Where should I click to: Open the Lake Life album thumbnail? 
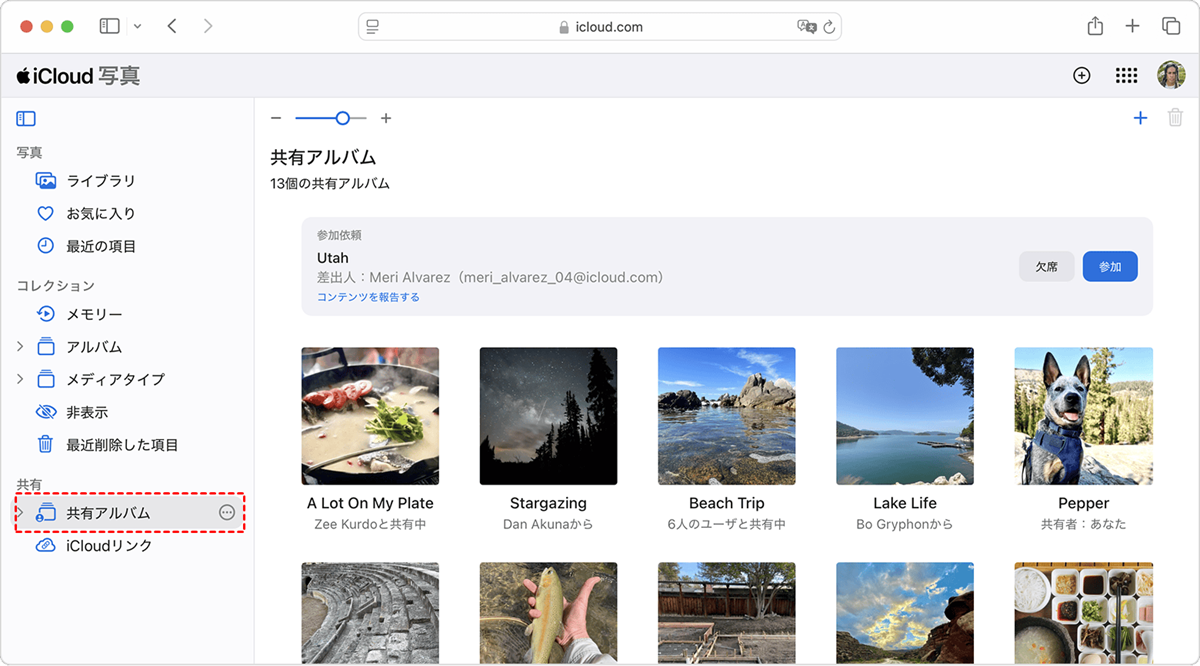pyautogui.click(x=905, y=416)
